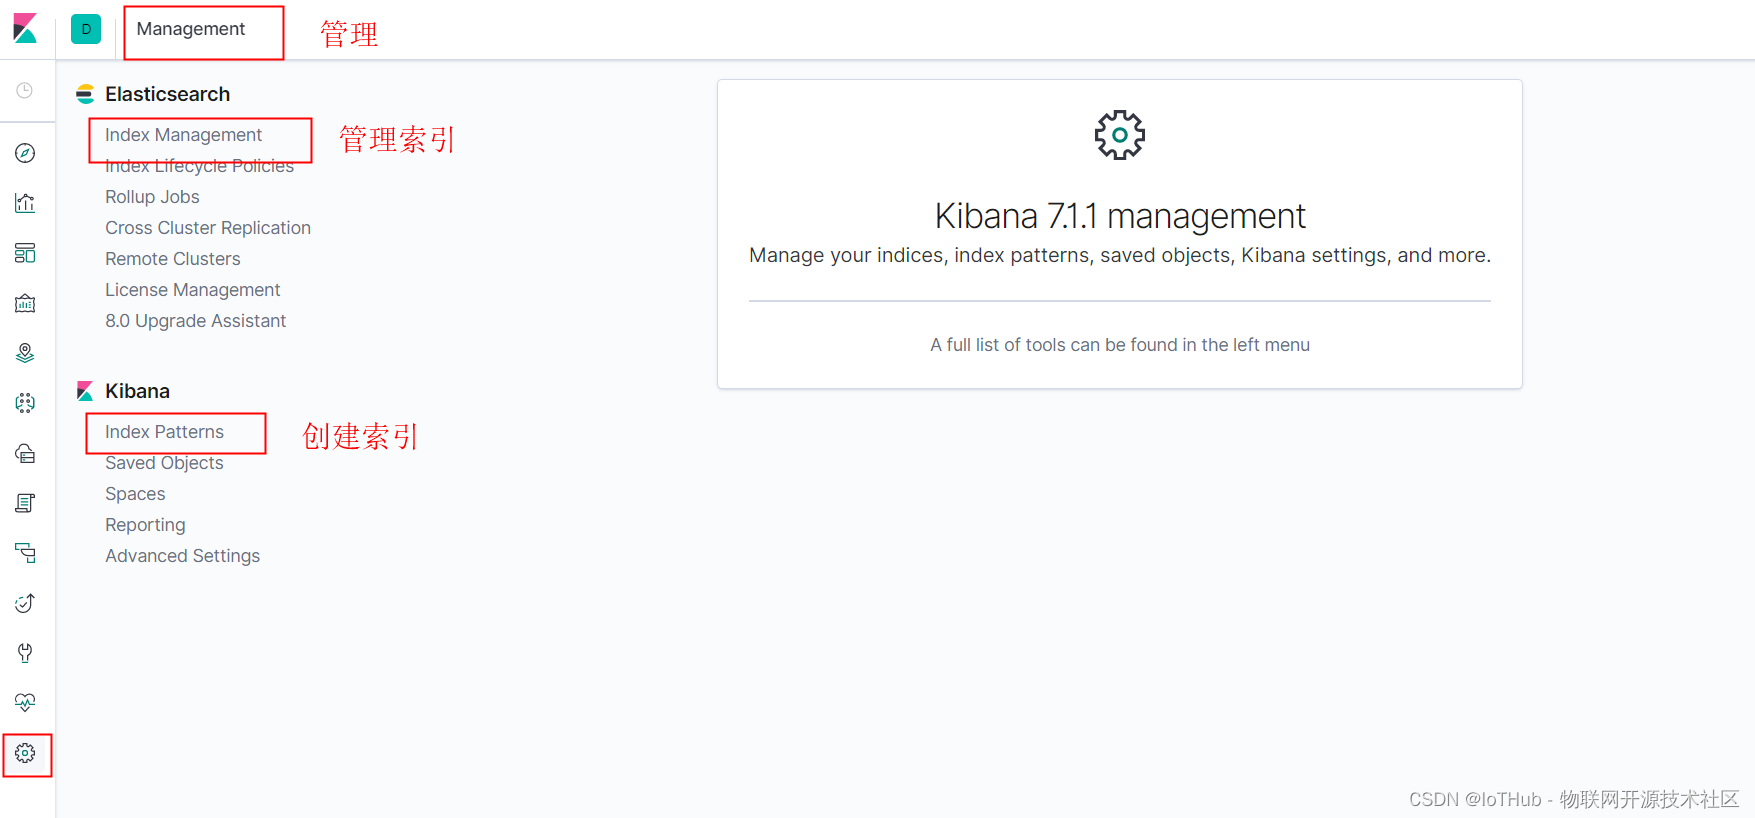The image size is (1755, 818).
Task: Click the Kibana logo in the top-left corner
Action: coord(25,29)
